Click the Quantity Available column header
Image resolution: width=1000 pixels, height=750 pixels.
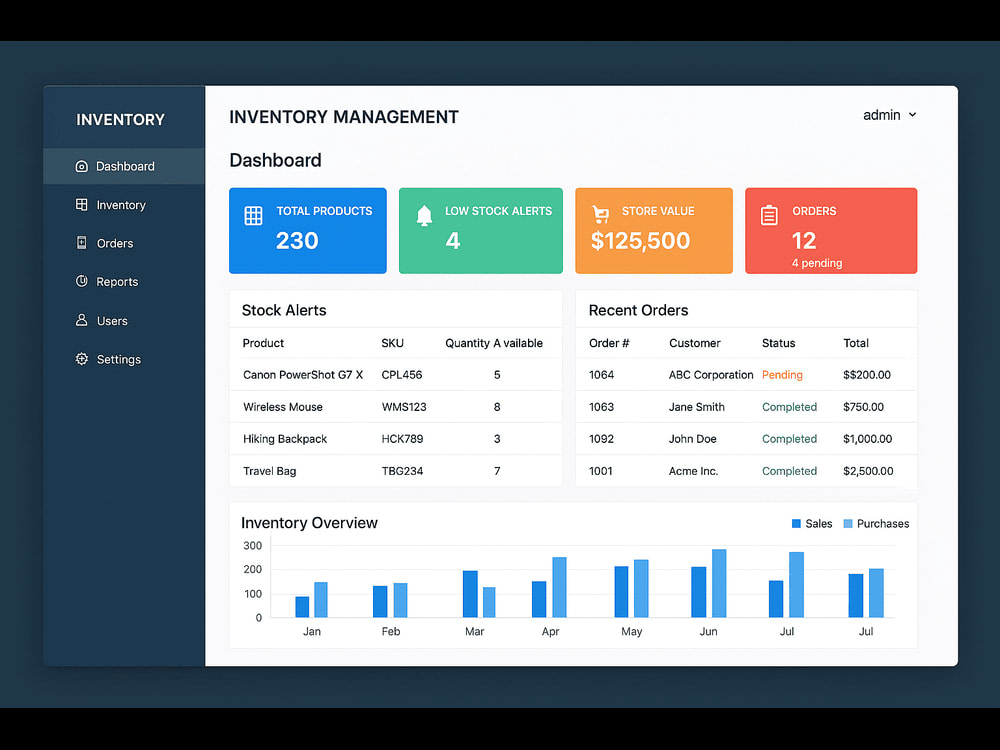(x=494, y=343)
